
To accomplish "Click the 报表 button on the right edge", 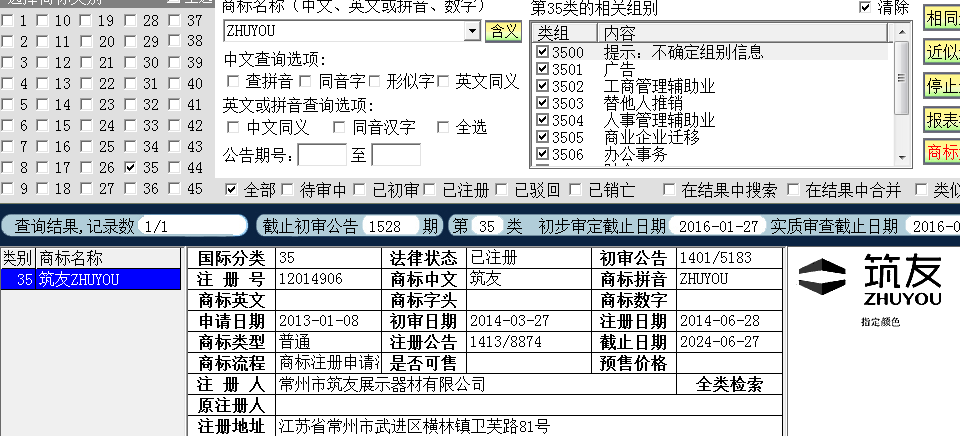I will (942, 120).
